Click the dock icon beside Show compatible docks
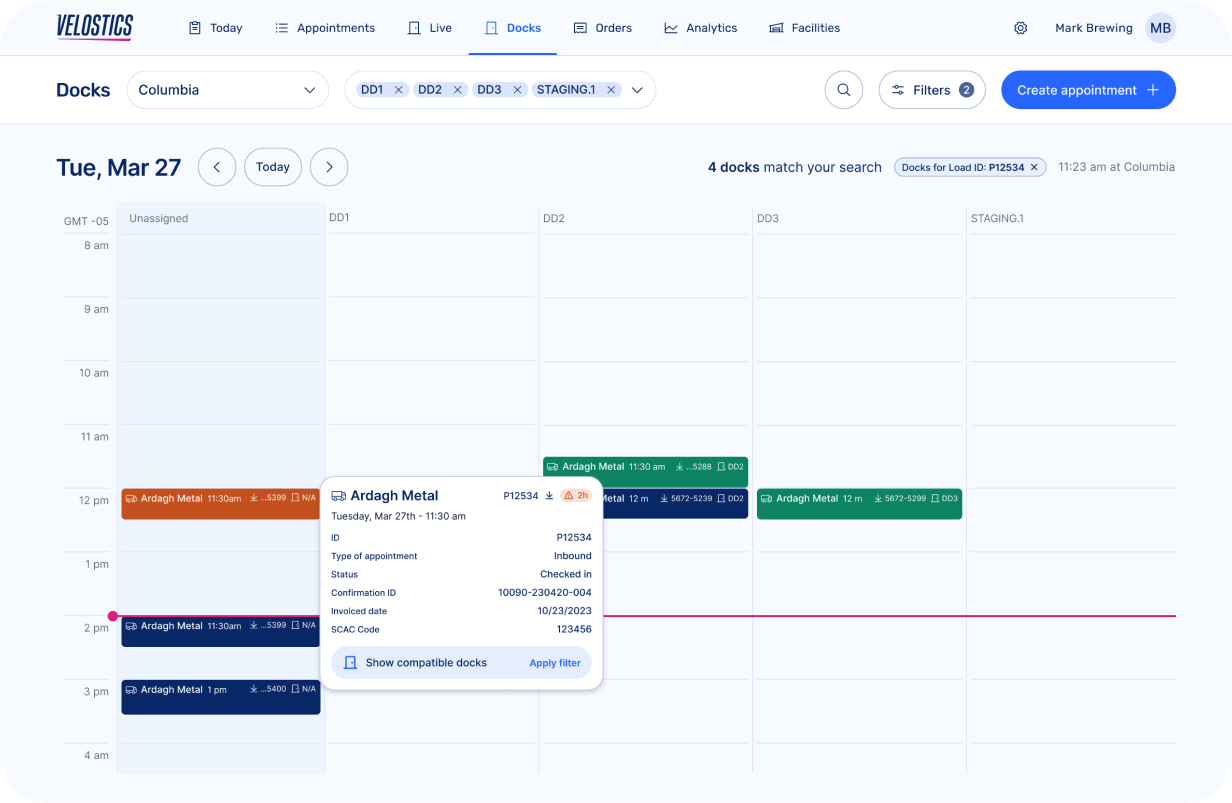This screenshot has width=1232, height=803. 349,662
